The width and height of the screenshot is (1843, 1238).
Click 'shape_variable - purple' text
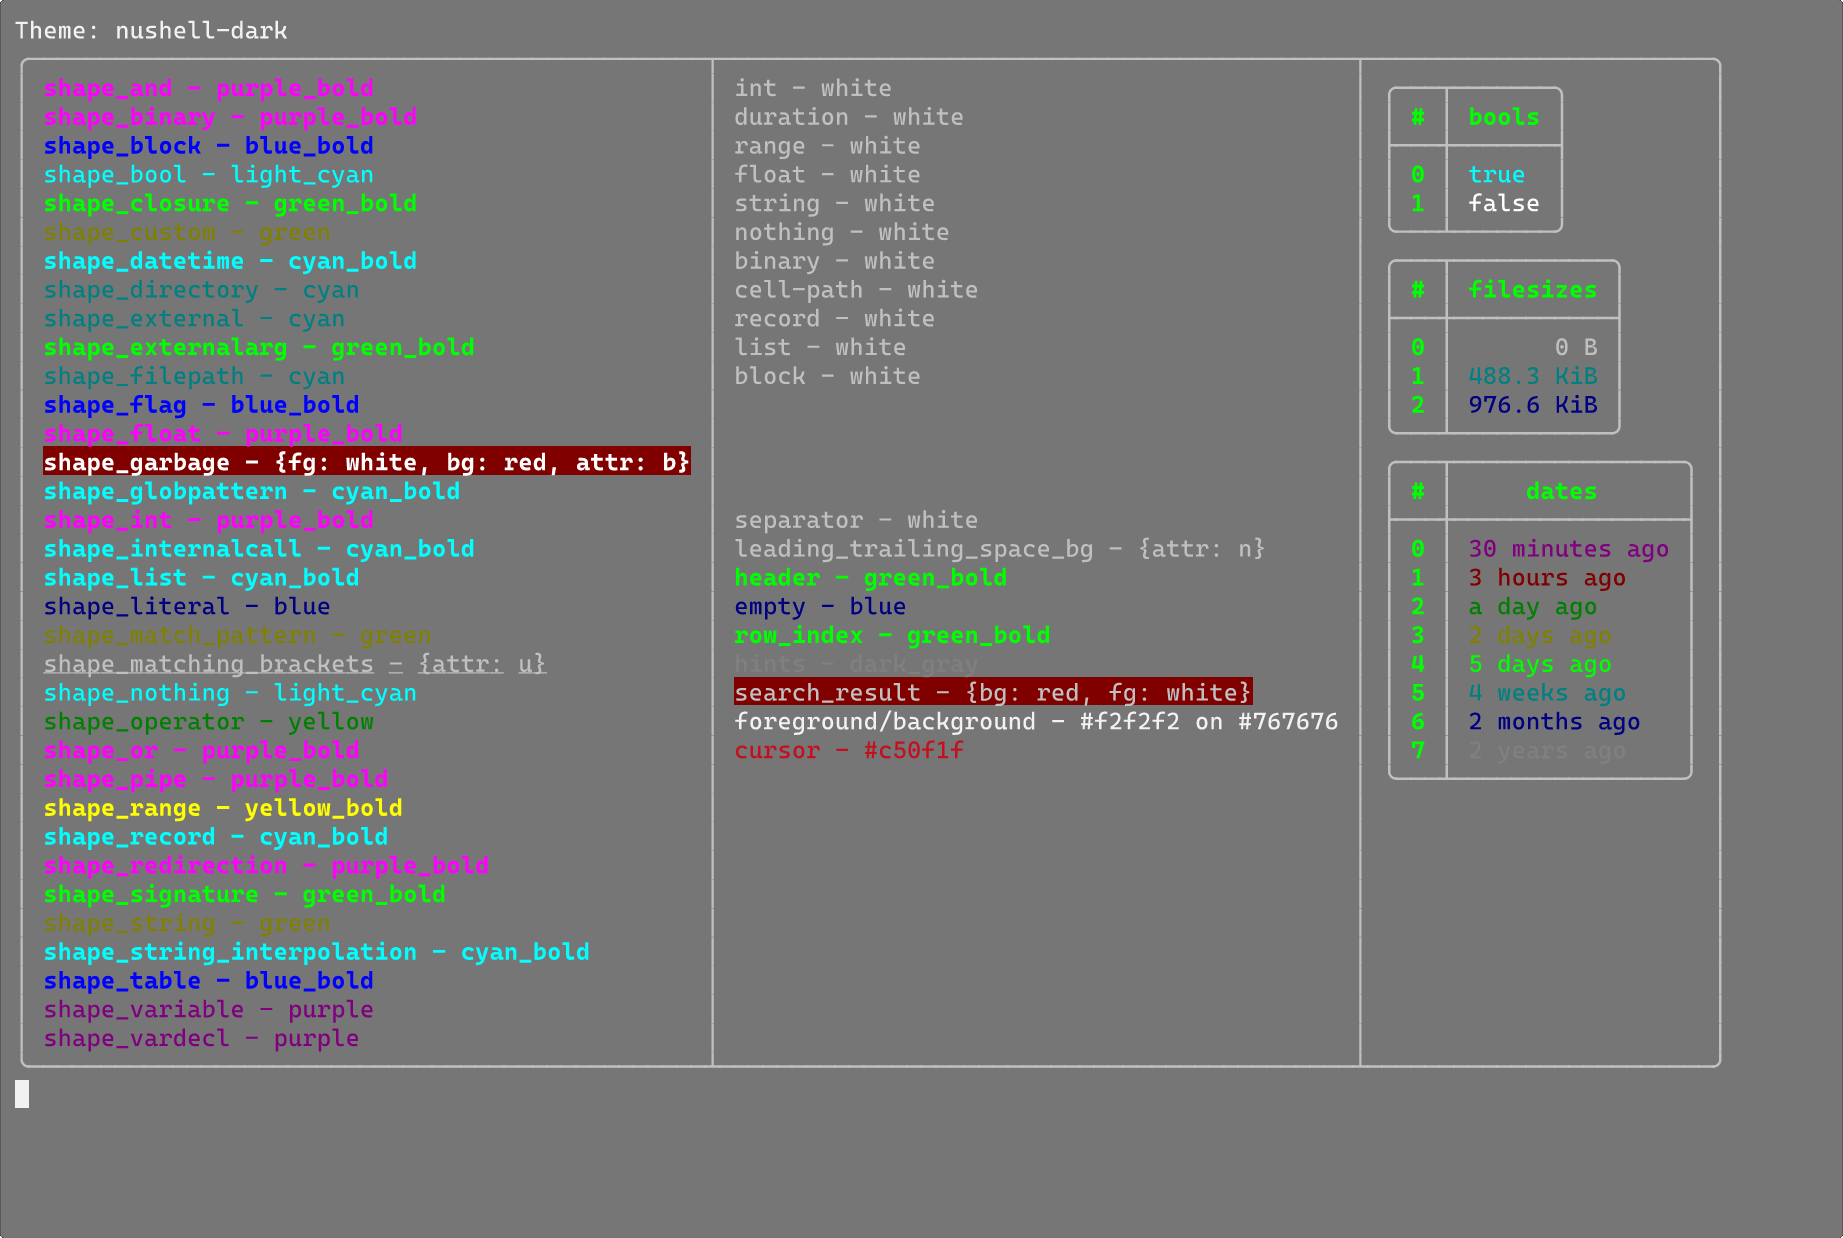[209, 1010]
